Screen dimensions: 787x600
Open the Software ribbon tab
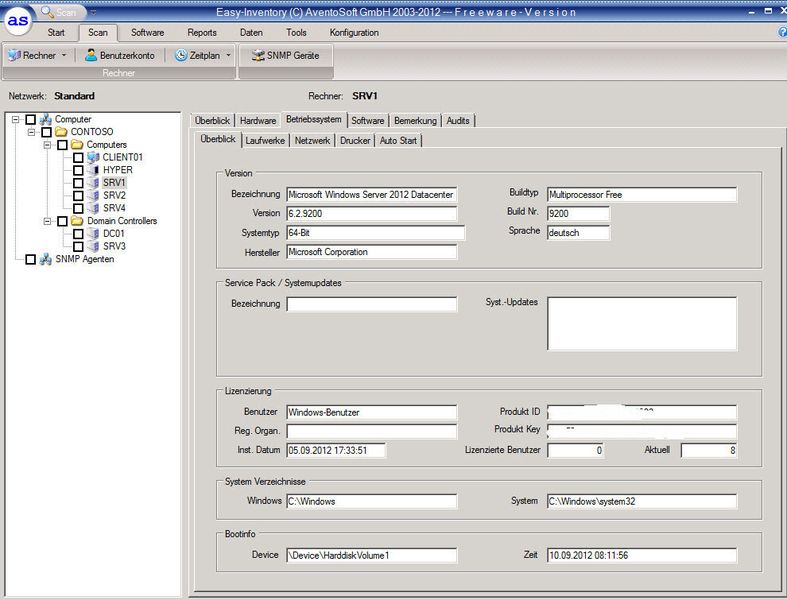coord(148,33)
